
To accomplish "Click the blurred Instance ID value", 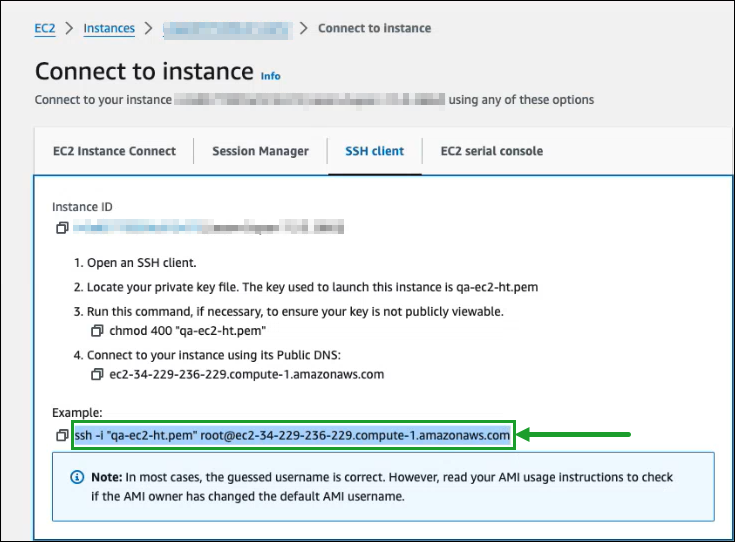I will [x=208, y=228].
